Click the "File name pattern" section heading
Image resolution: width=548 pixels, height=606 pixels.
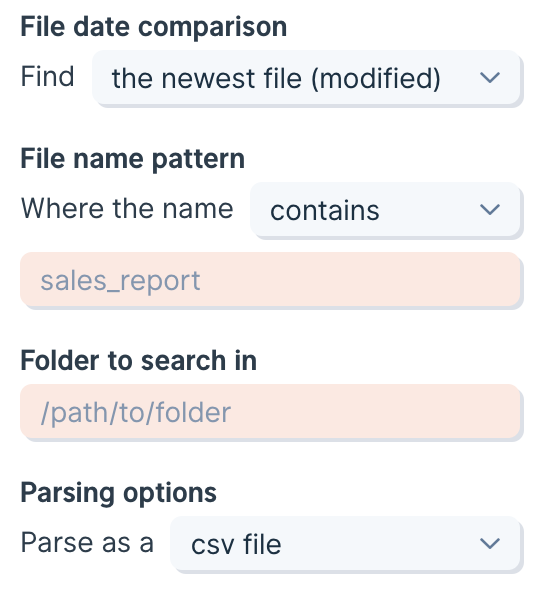pyautogui.click(x=133, y=159)
